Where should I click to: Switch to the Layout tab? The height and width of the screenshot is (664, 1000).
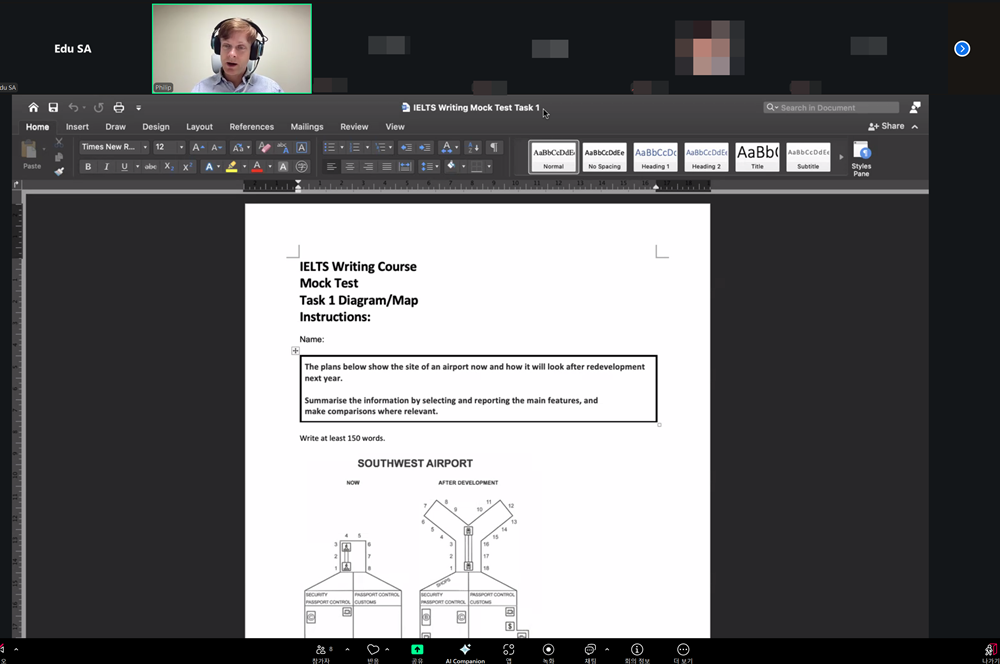tap(199, 127)
